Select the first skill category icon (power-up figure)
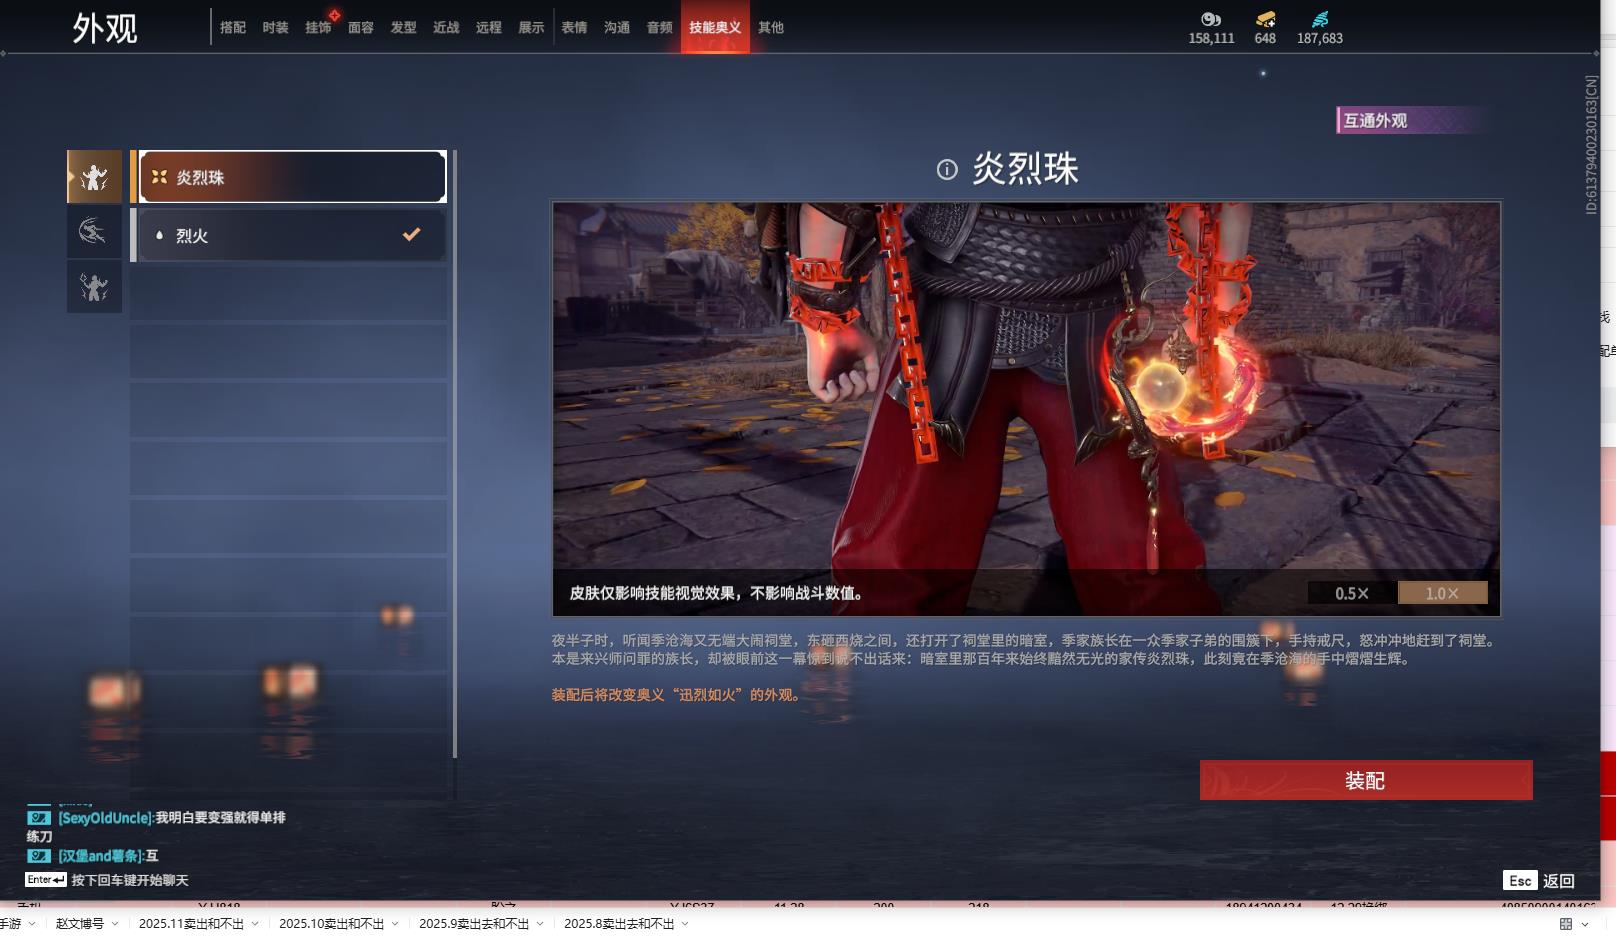This screenshot has width=1616, height=939. tap(94, 177)
